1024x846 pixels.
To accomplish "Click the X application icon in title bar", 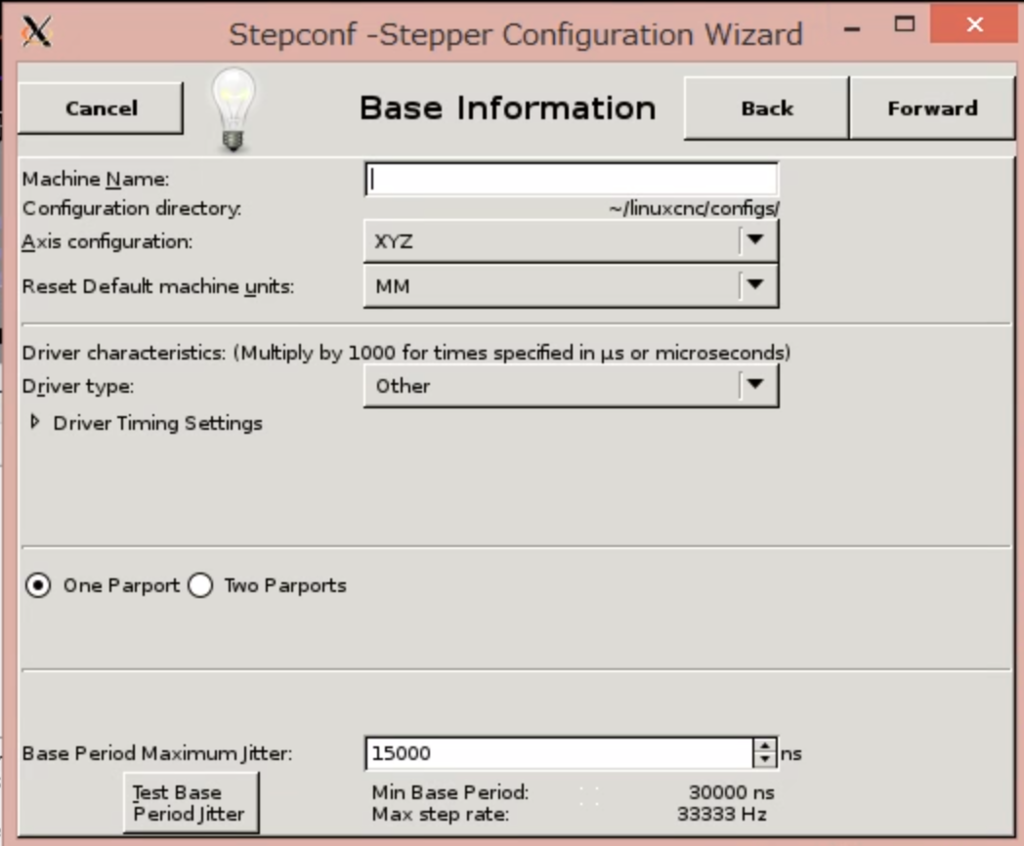I will pos(37,31).
